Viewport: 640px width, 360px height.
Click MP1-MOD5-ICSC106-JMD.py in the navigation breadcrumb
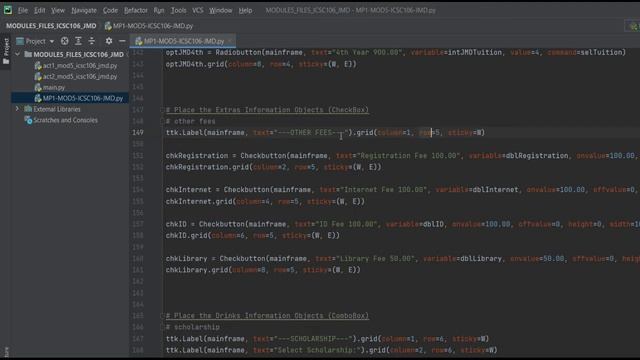click(x=149, y=26)
